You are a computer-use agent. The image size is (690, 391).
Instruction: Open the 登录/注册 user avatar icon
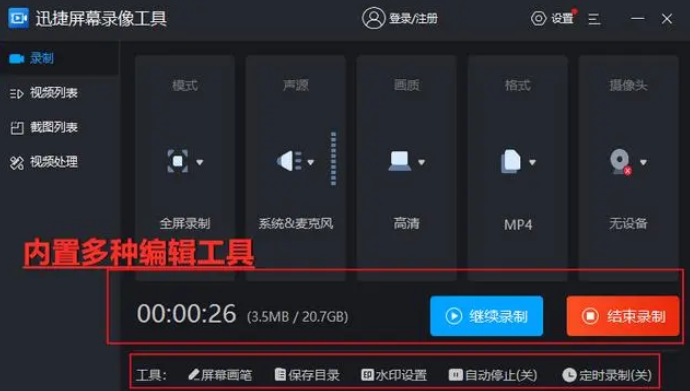[x=373, y=18]
